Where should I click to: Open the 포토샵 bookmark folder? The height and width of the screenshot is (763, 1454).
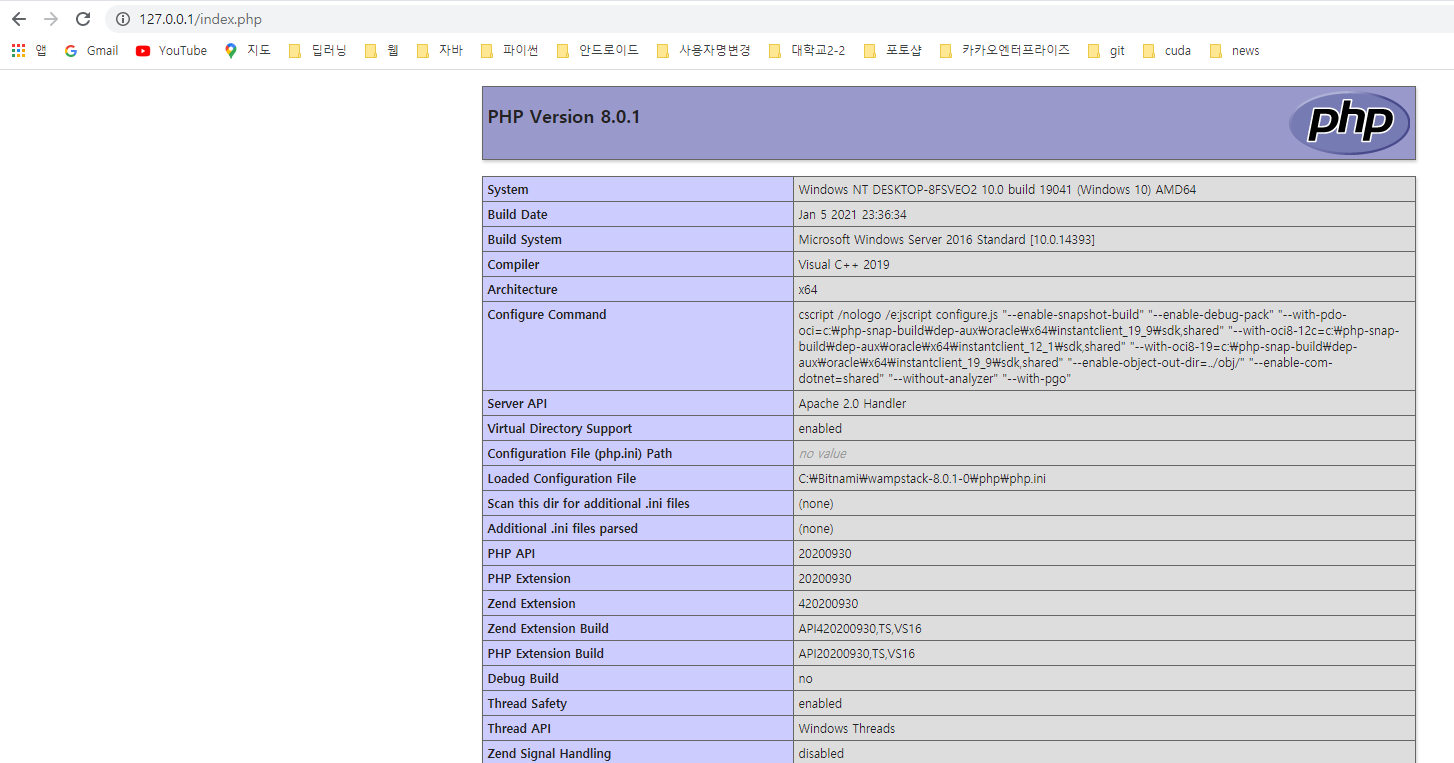click(892, 50)
